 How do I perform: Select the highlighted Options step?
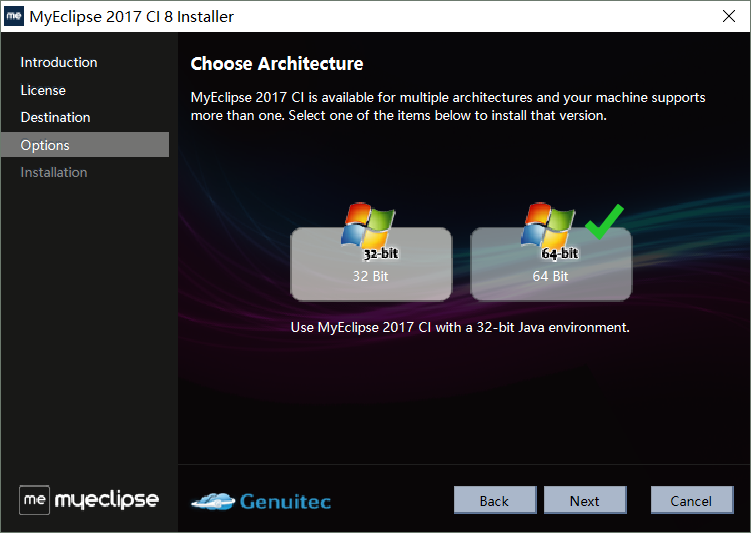[x=85, y=145]
